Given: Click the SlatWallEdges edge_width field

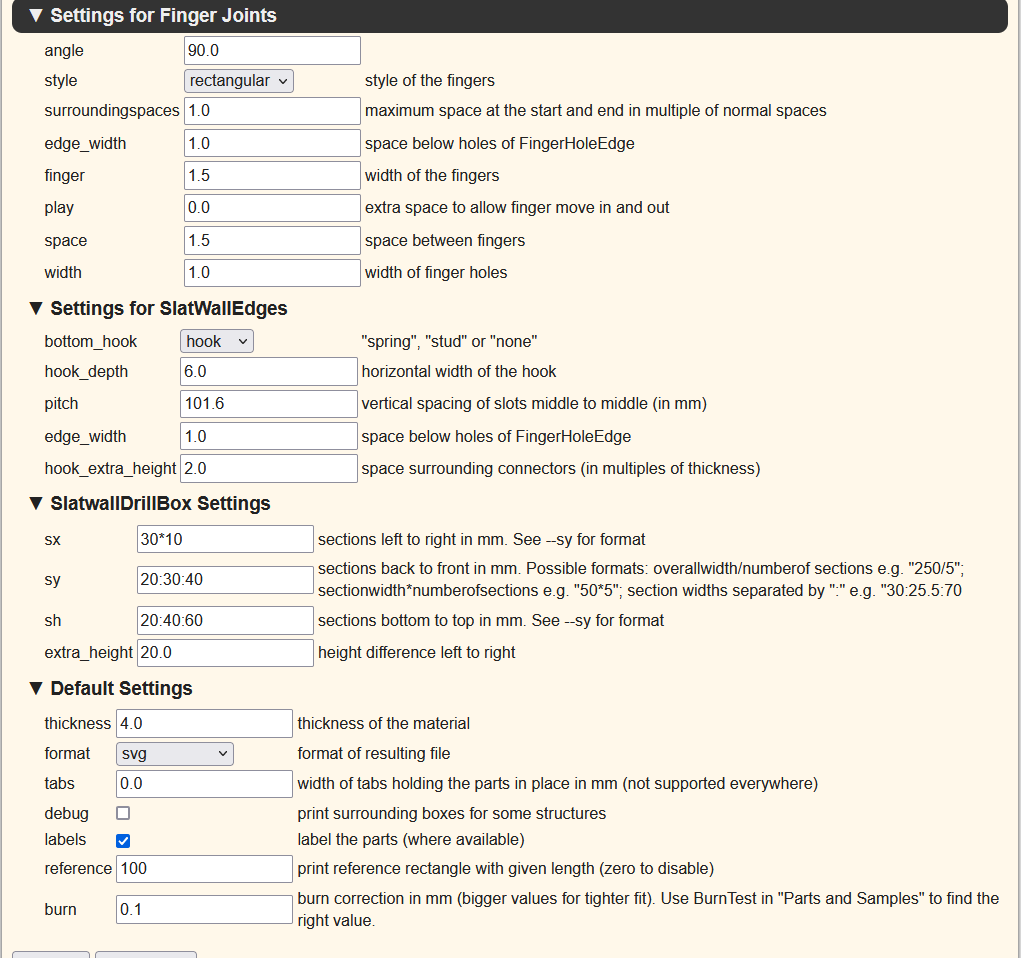Looking at the screenshot, I should 269,436.
